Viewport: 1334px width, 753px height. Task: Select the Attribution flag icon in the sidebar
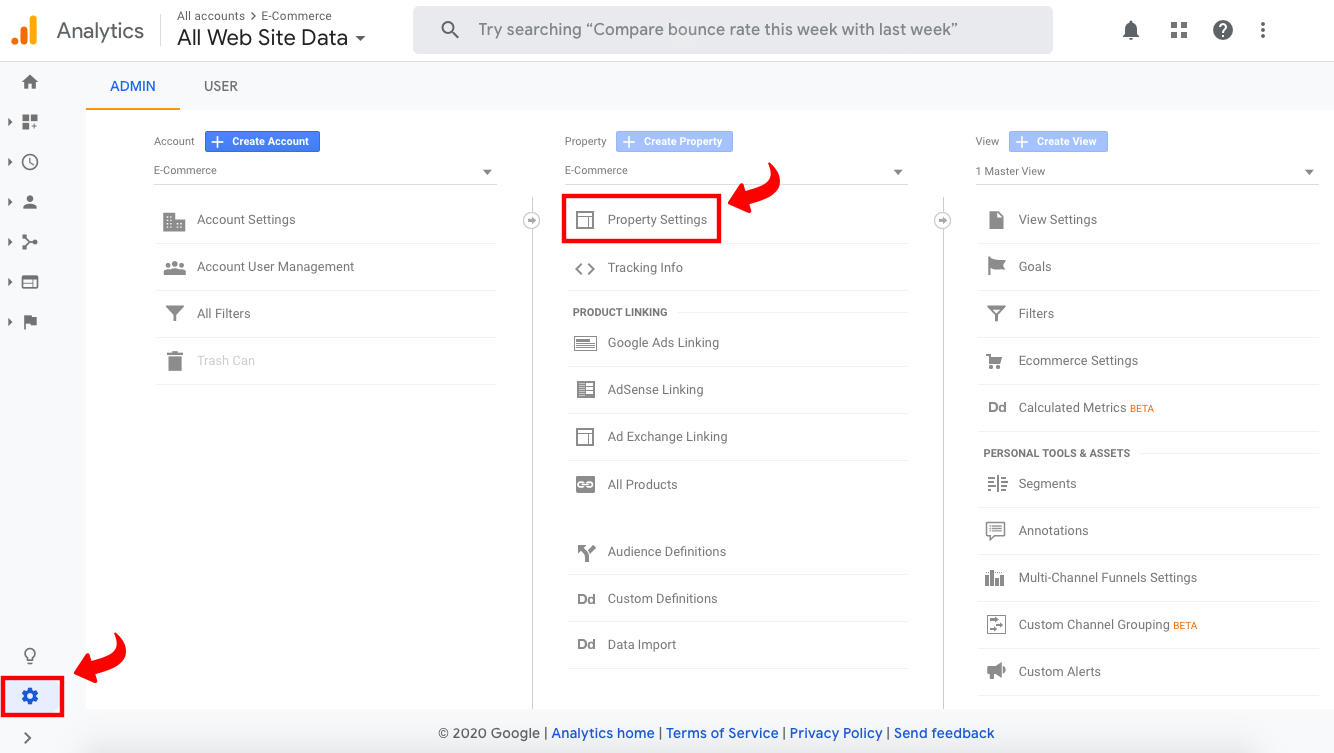29,321
